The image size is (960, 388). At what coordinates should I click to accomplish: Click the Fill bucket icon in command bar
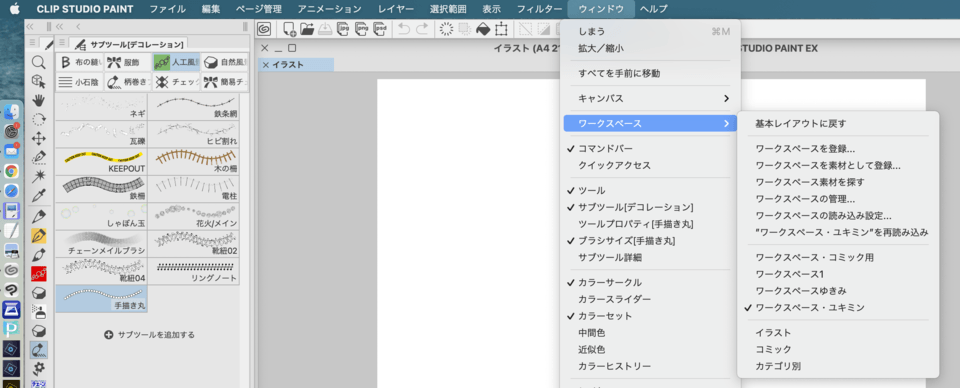click(x=484, y=29)
